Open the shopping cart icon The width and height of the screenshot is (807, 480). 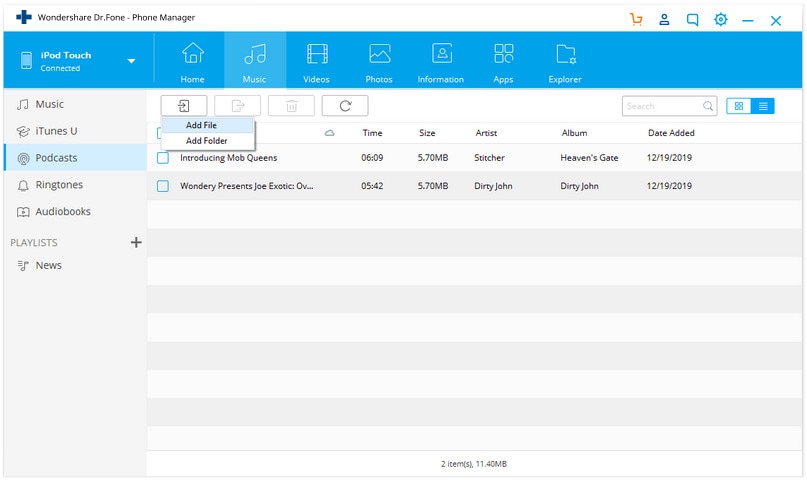636,20
